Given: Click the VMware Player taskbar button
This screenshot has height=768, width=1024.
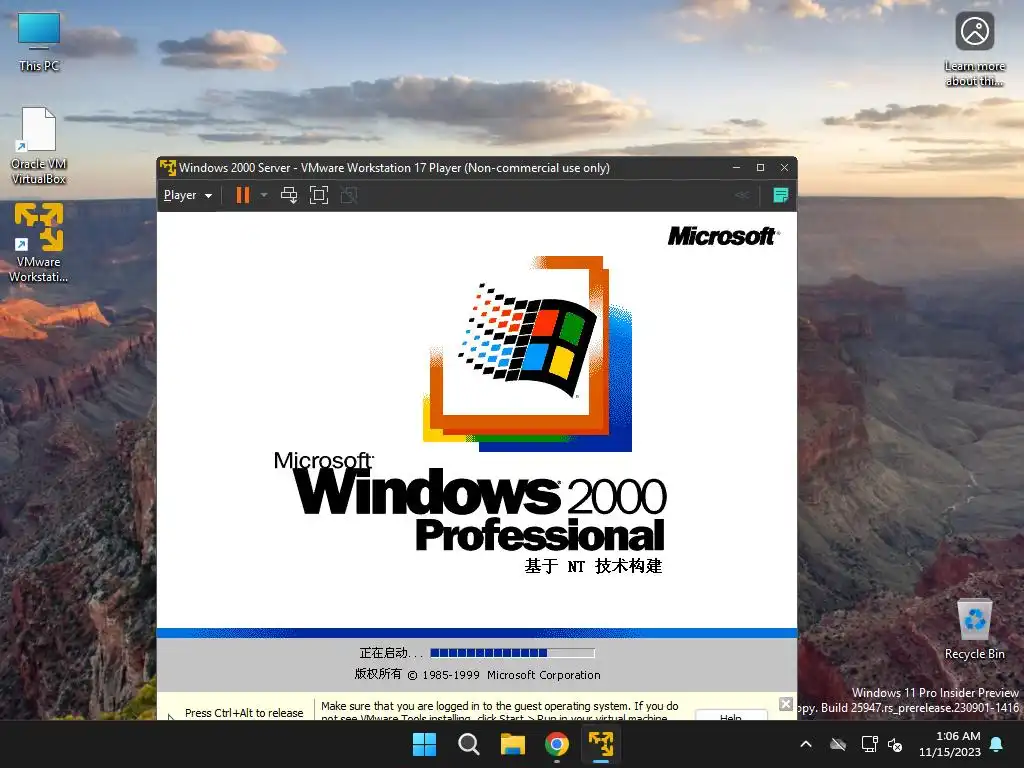Looking at the screenshot, I should (601, 744).
